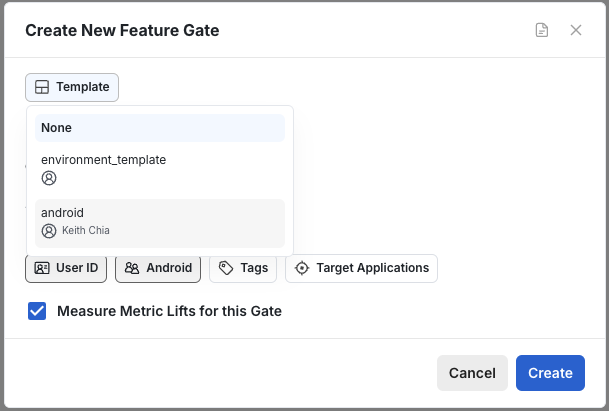609x411 pixels.
Task: Click the crosshair icon on Target Applications
Action: click(302, 268)
